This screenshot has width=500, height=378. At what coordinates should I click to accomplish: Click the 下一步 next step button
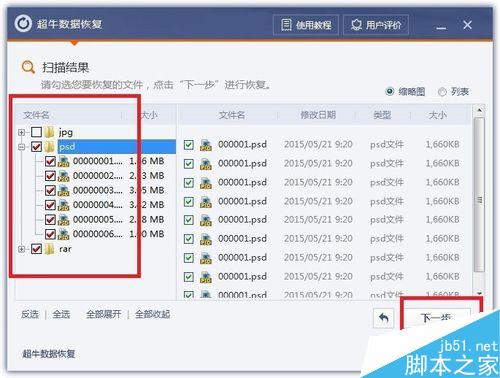[437, 318]
